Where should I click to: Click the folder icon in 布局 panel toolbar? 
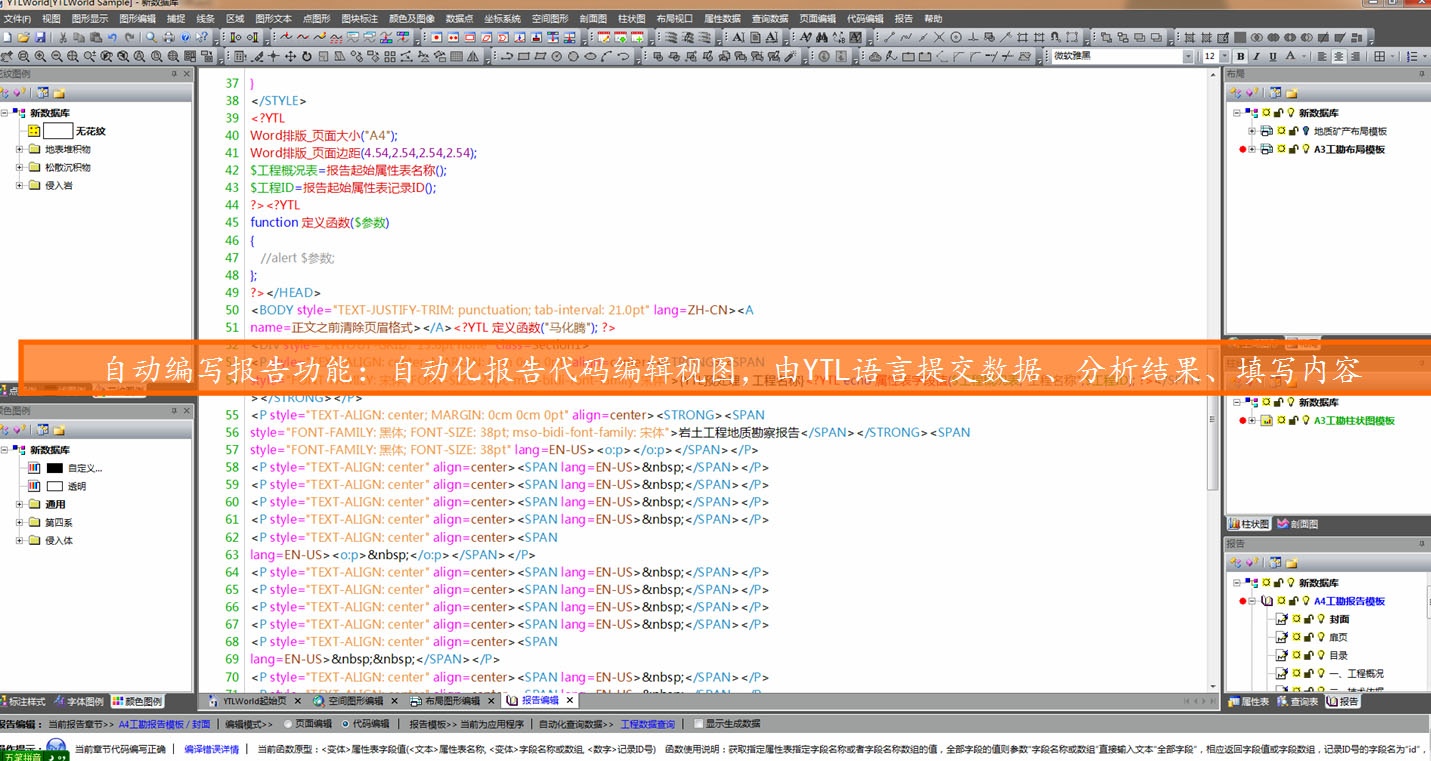coord(1291,93)
